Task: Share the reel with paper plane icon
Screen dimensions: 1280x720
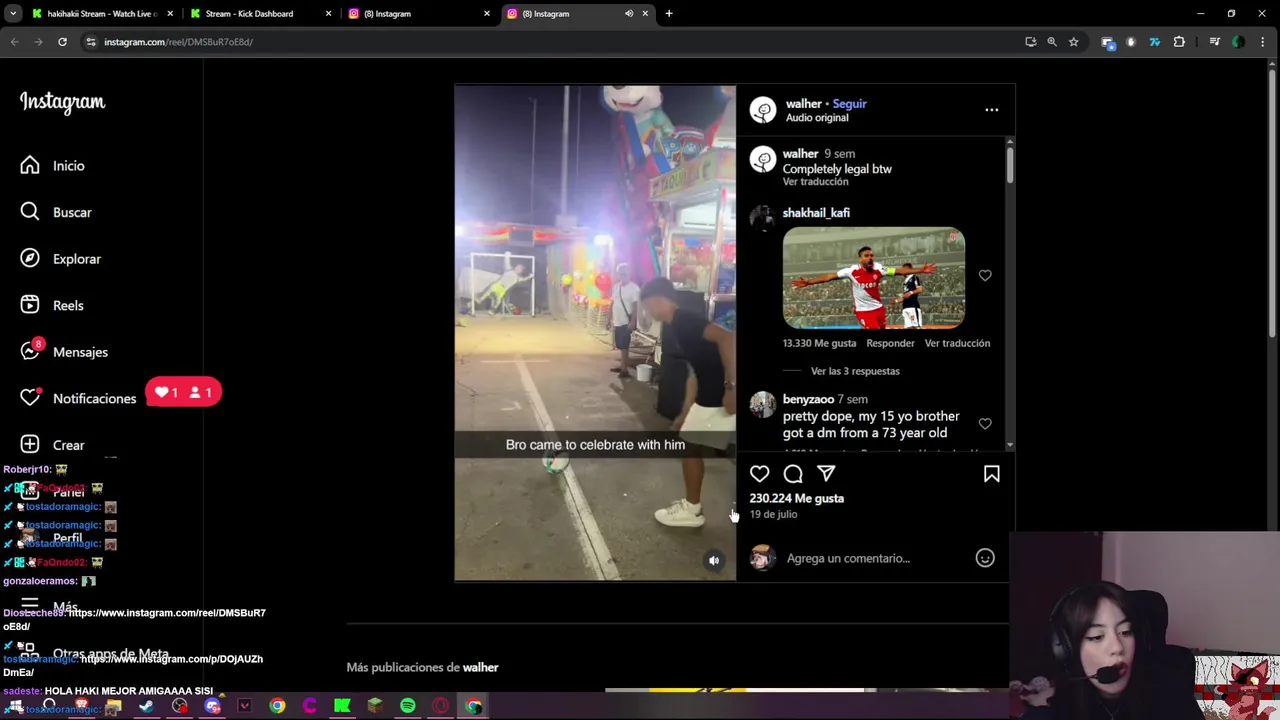Action: (x=826, y=474)
